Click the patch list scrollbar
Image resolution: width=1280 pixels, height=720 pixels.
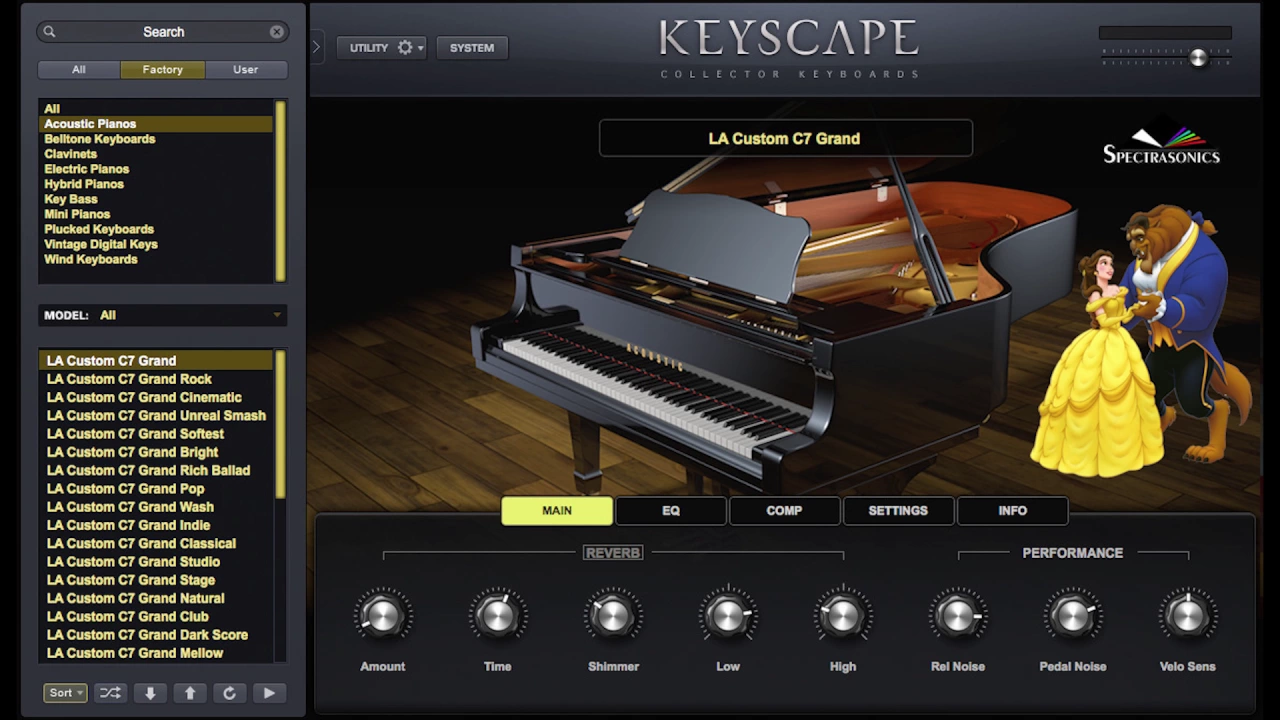(x=281, y=425)
